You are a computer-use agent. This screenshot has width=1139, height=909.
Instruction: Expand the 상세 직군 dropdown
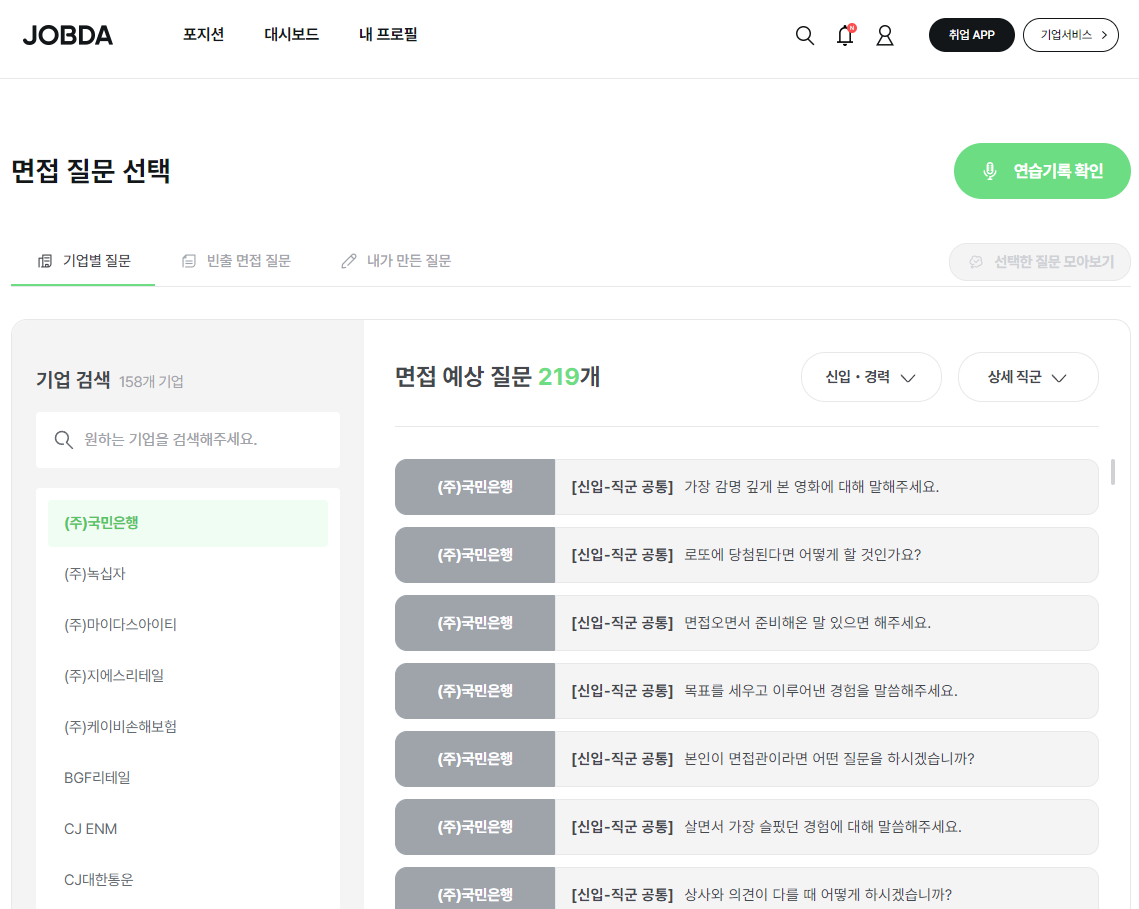[x=1028, y=377]
